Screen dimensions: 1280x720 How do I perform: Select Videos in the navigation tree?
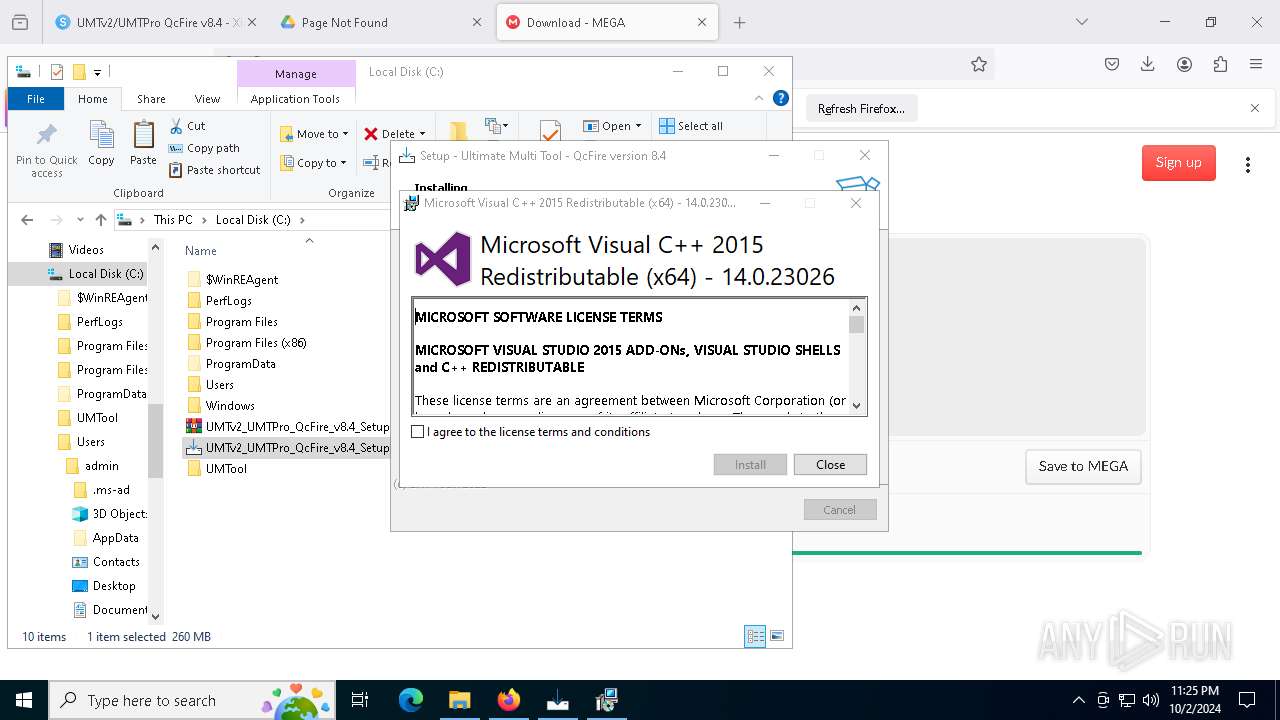coord(86,250)
